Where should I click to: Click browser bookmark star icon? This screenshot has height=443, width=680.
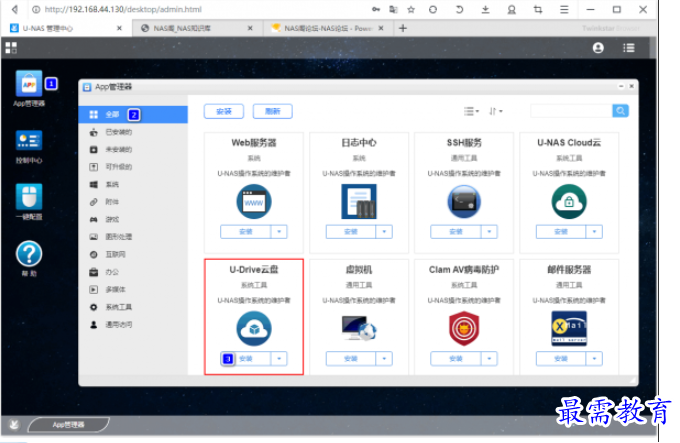click(x=411, y=9)
